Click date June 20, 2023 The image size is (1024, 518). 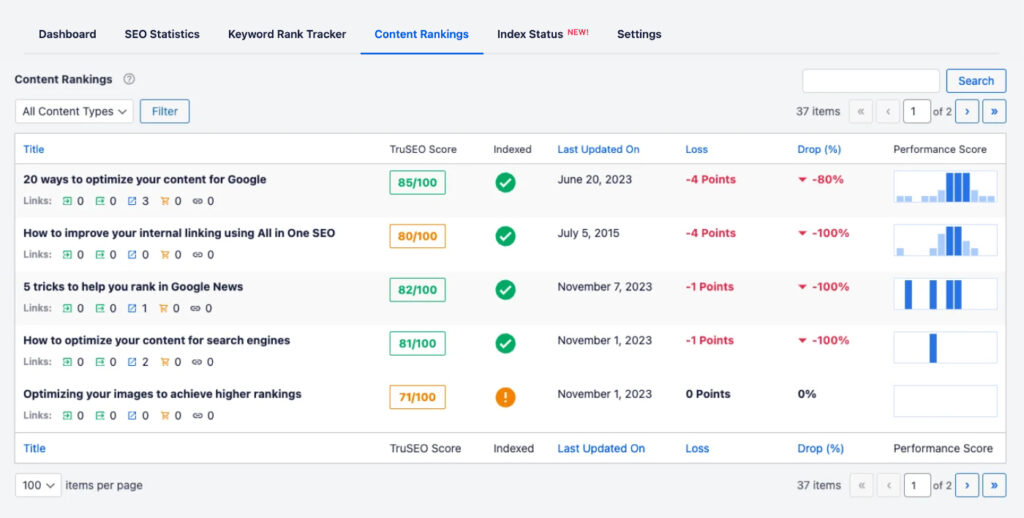(594, 180)
